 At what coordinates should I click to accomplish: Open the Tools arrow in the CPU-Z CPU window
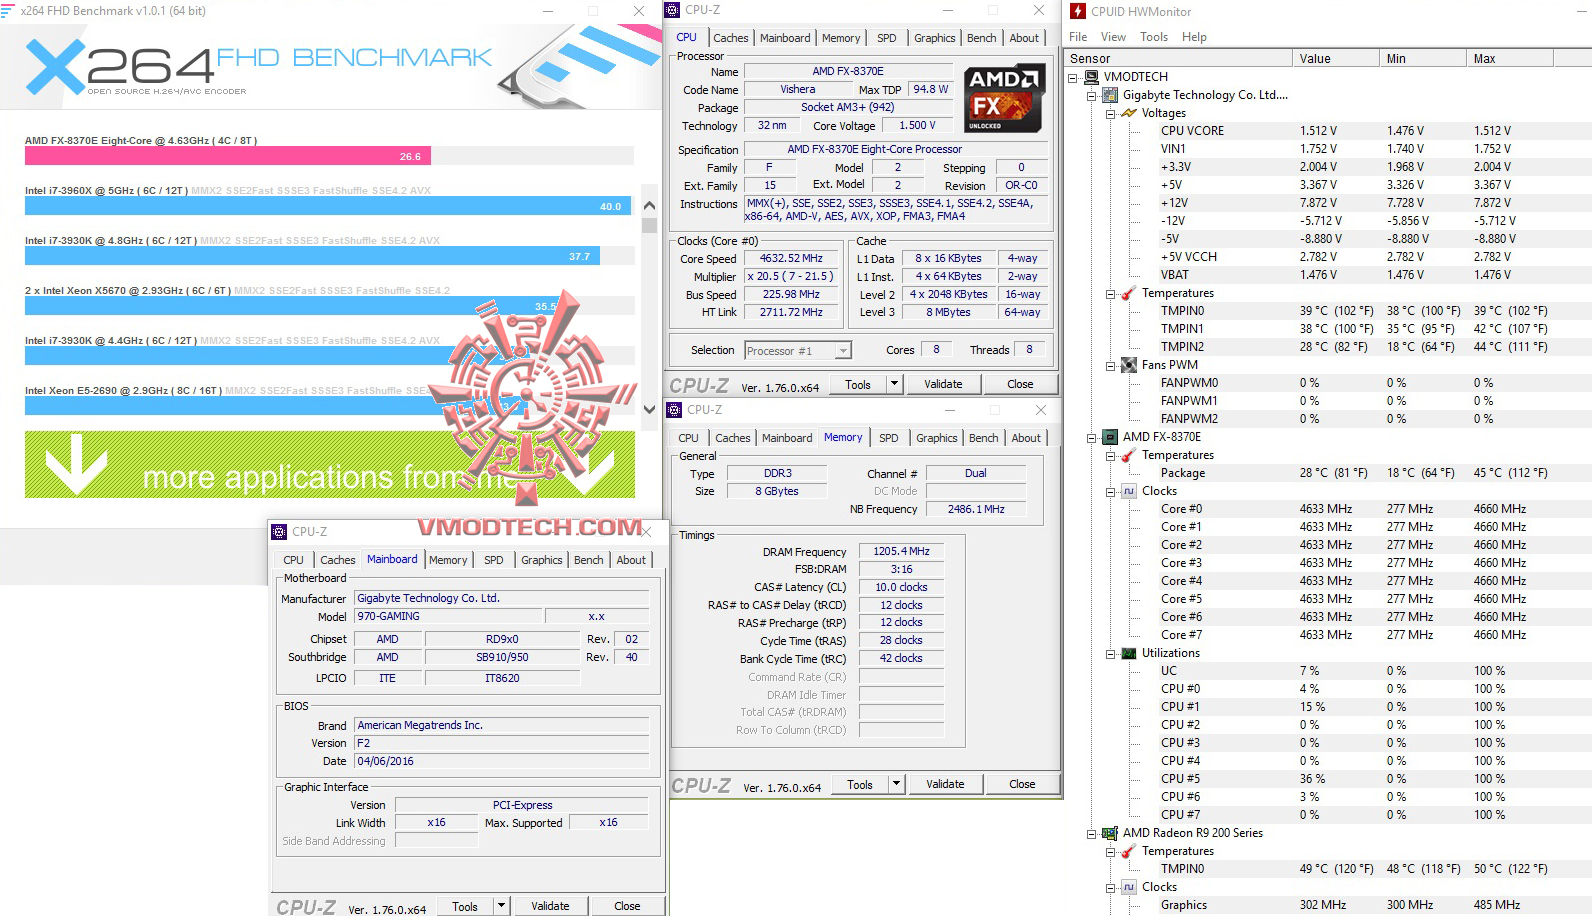pos(895,384)
